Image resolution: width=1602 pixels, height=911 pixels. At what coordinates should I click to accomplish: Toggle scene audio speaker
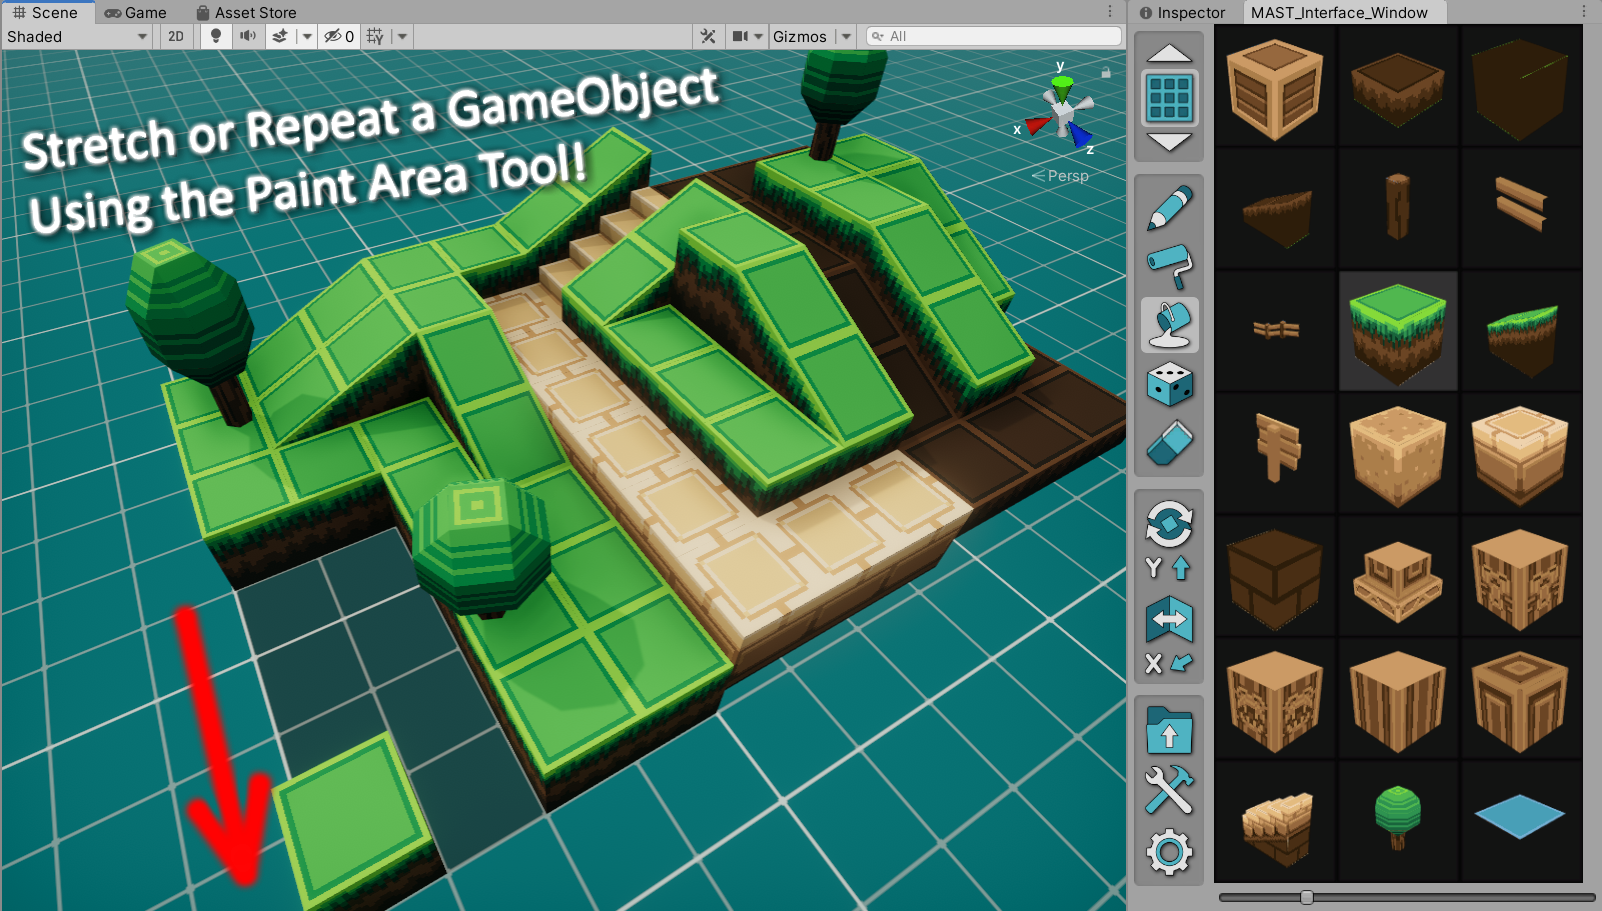coord(248,37)
